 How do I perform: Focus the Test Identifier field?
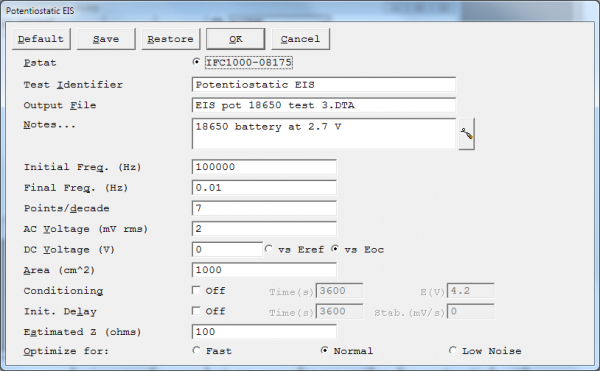coord(324,85)
